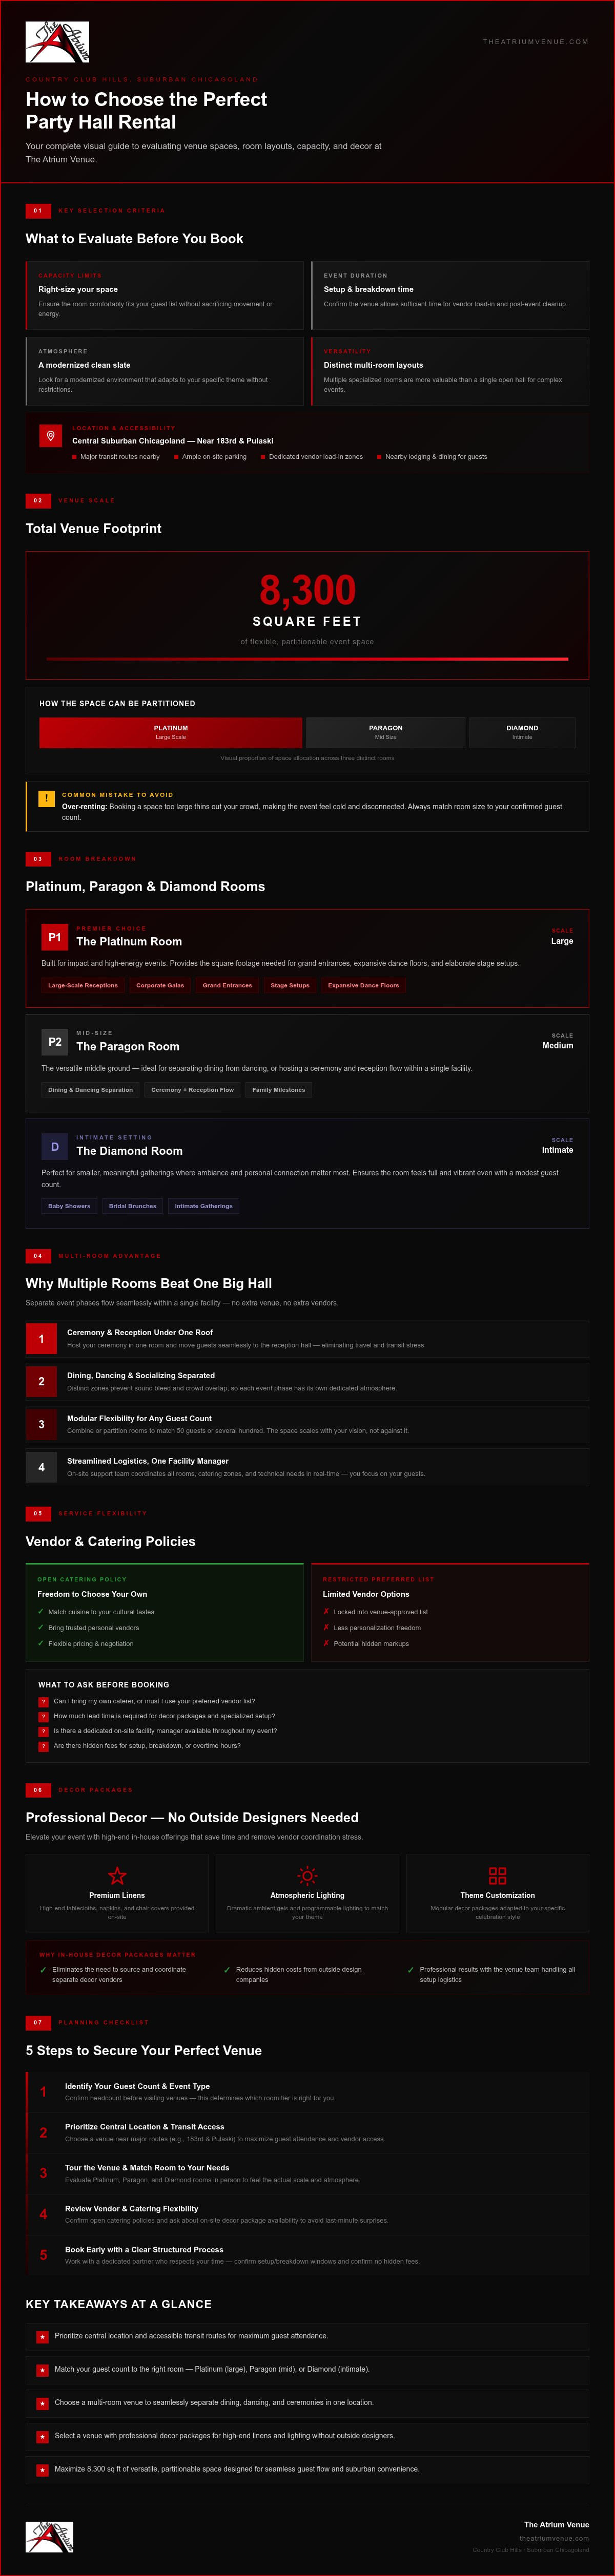Click checkmark beside 'Match cuisine to your cultural tastes'
615x2576 pixels.
click(41, 1612)
